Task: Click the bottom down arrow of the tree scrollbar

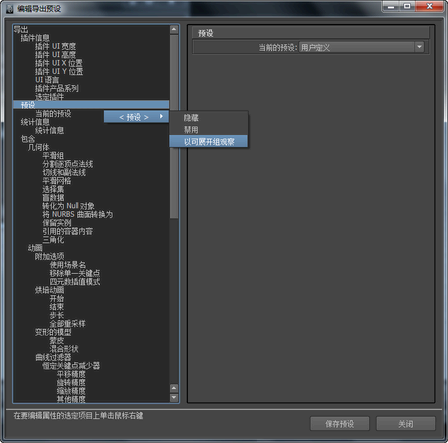Action: click(x=174, y=397)
